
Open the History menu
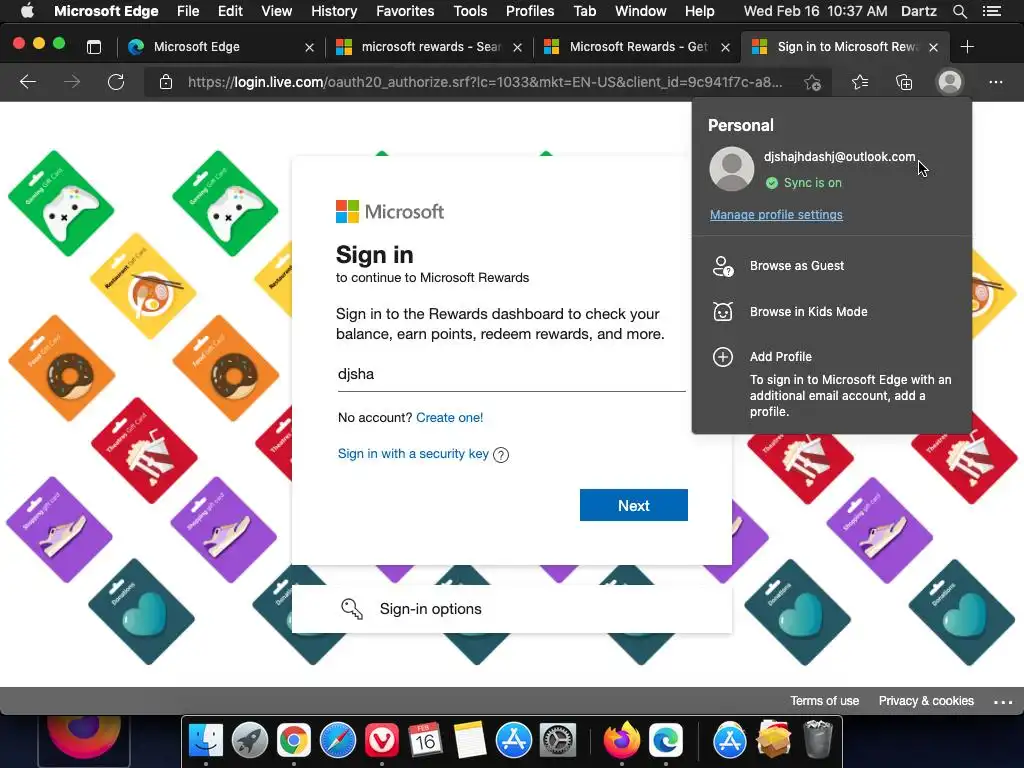[334, 11]
